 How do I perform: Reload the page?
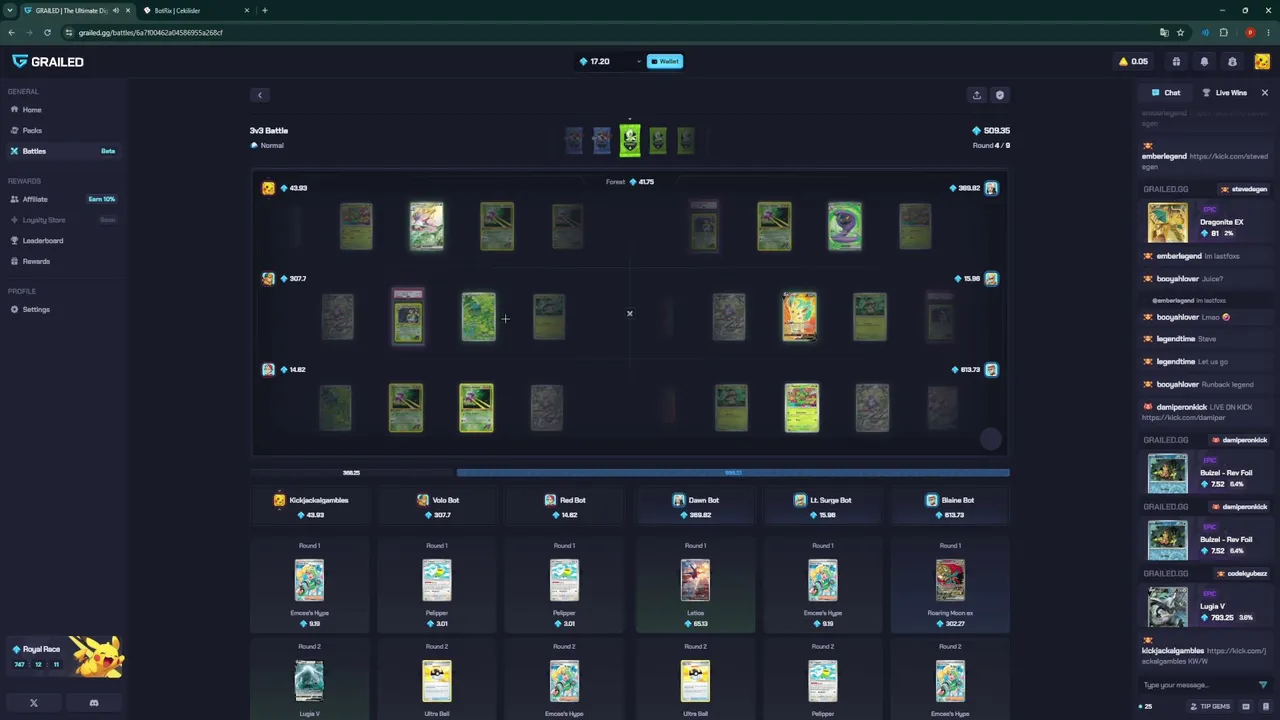(47, 33)
